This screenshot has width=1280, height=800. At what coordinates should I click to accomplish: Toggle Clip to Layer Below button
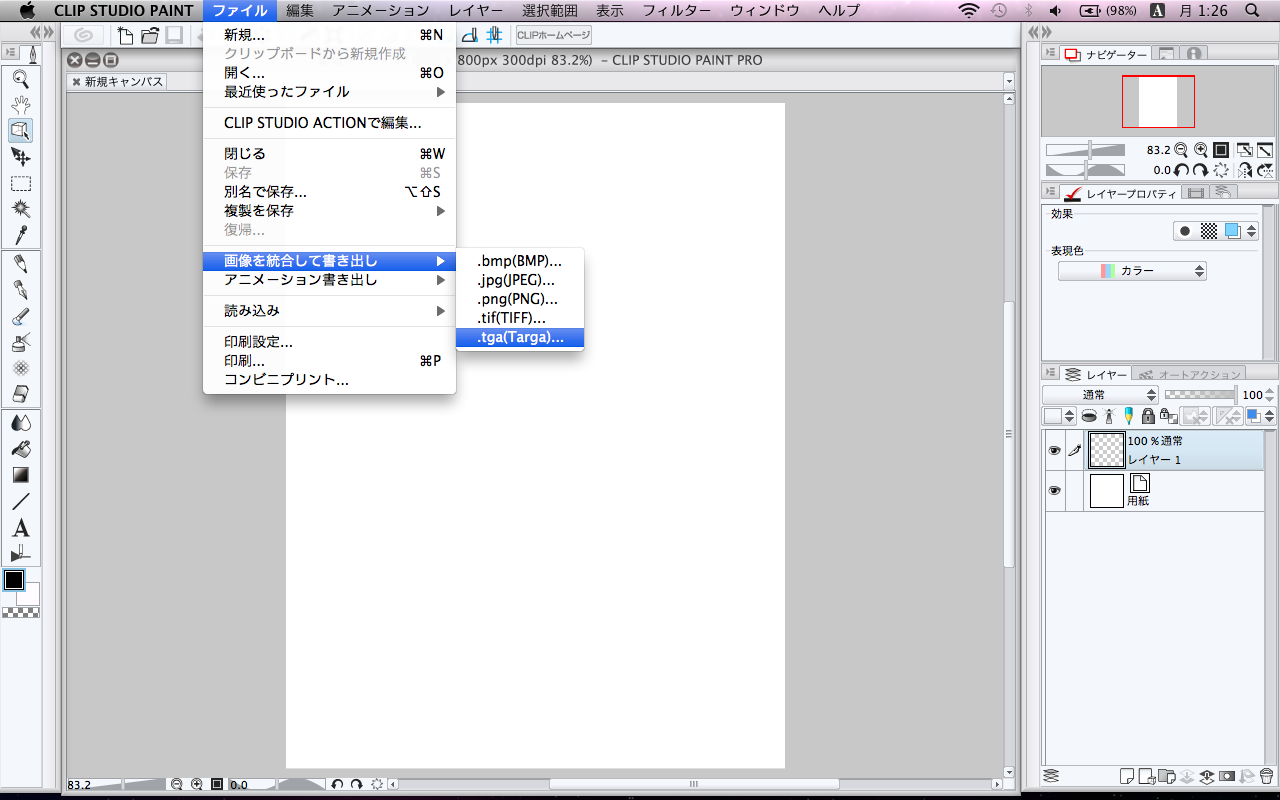click(x=1089, y=416)
